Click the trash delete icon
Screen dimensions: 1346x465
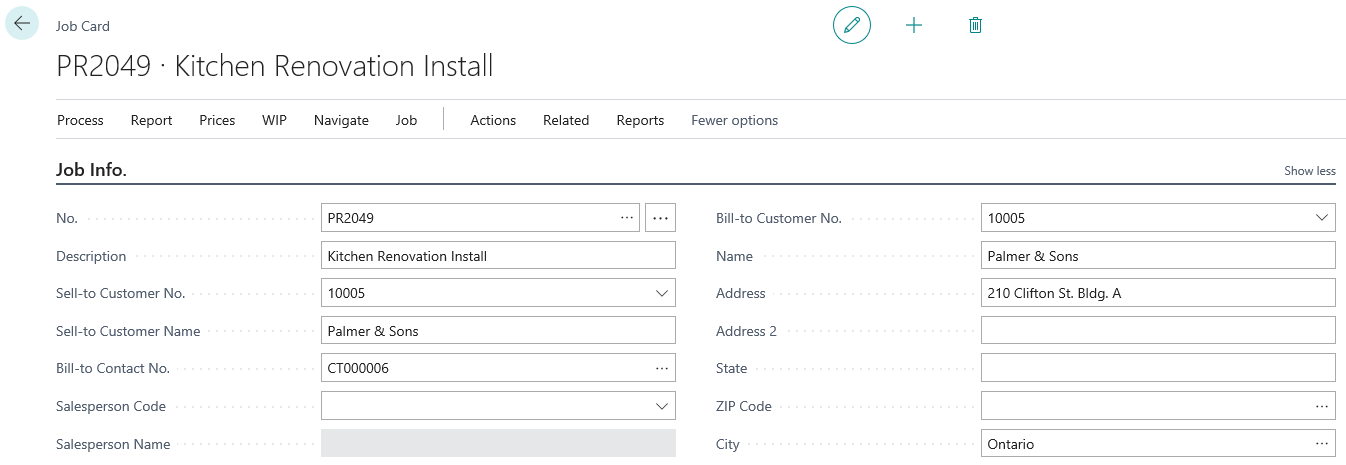[x=975, y=25]
